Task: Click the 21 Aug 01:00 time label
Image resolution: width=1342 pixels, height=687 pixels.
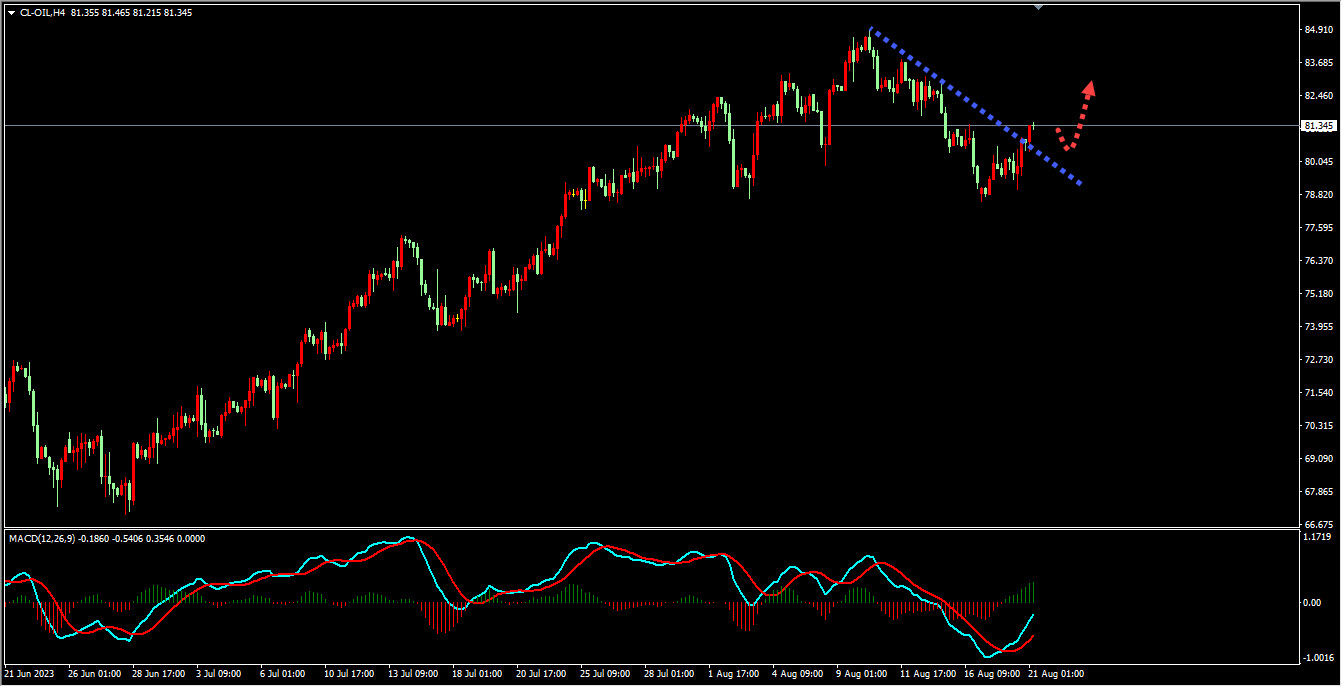Action: (x=1055, y=674)
